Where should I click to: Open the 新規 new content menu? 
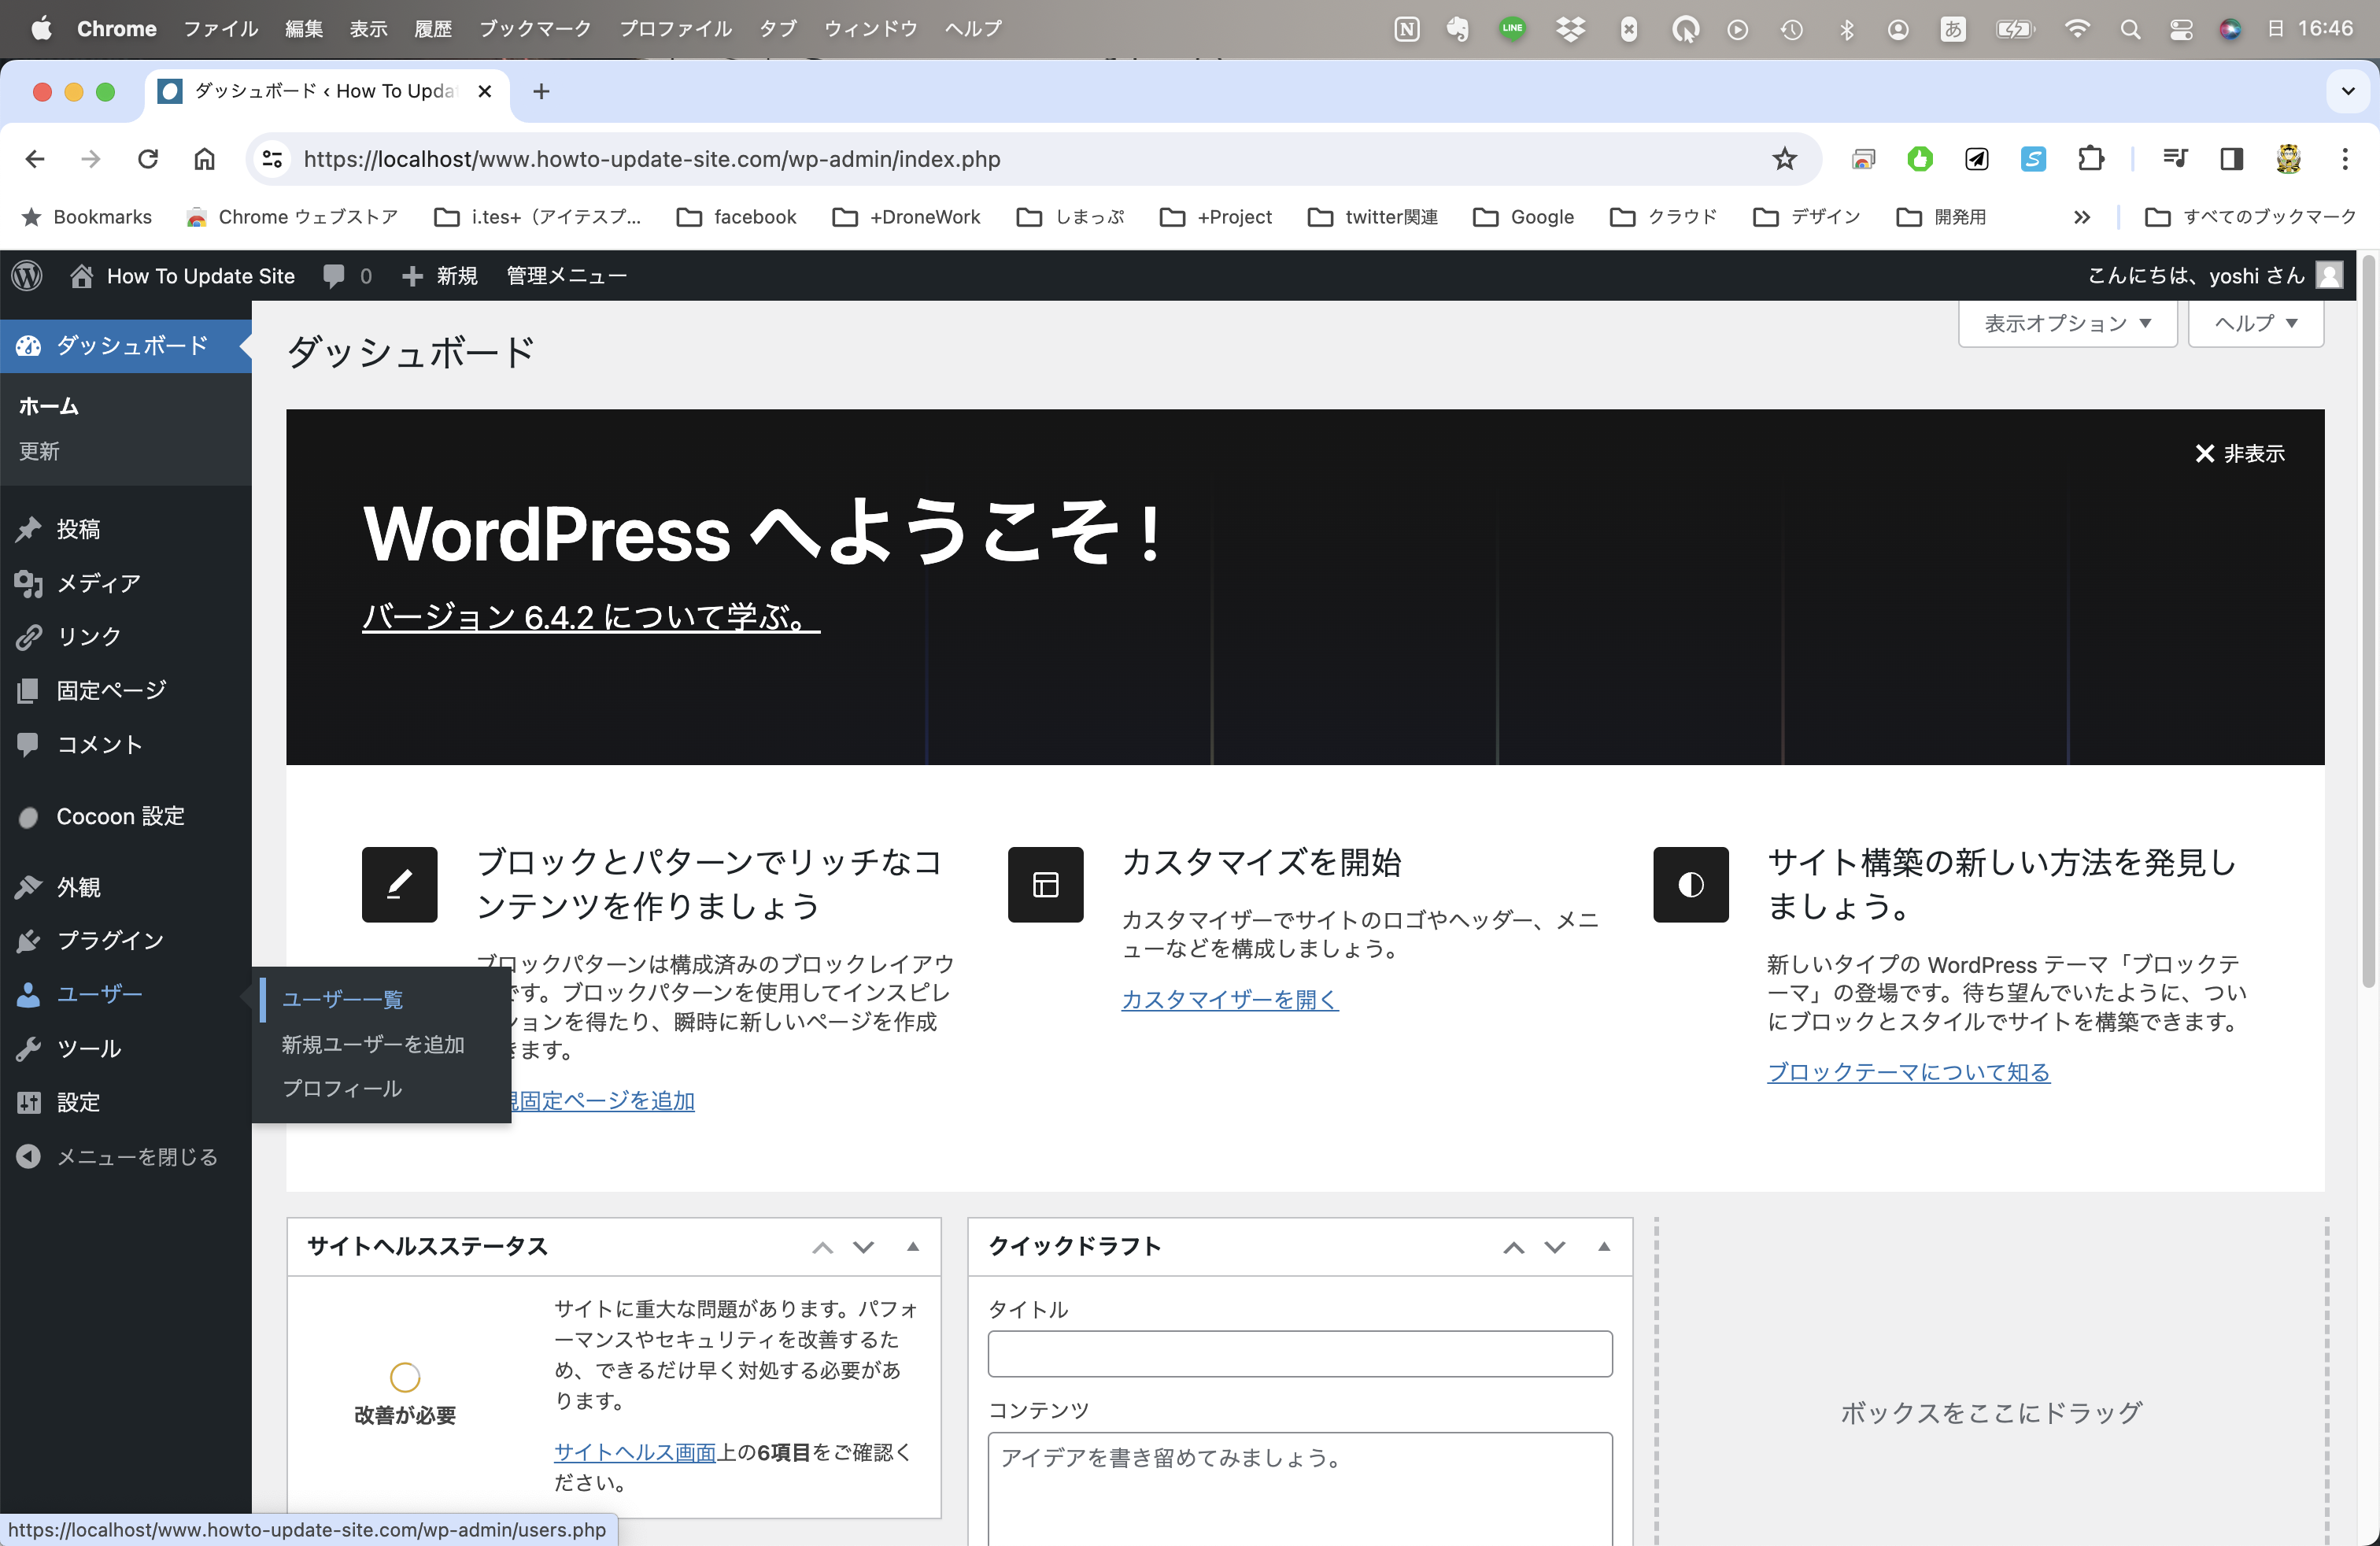click(x=440, y=276)
